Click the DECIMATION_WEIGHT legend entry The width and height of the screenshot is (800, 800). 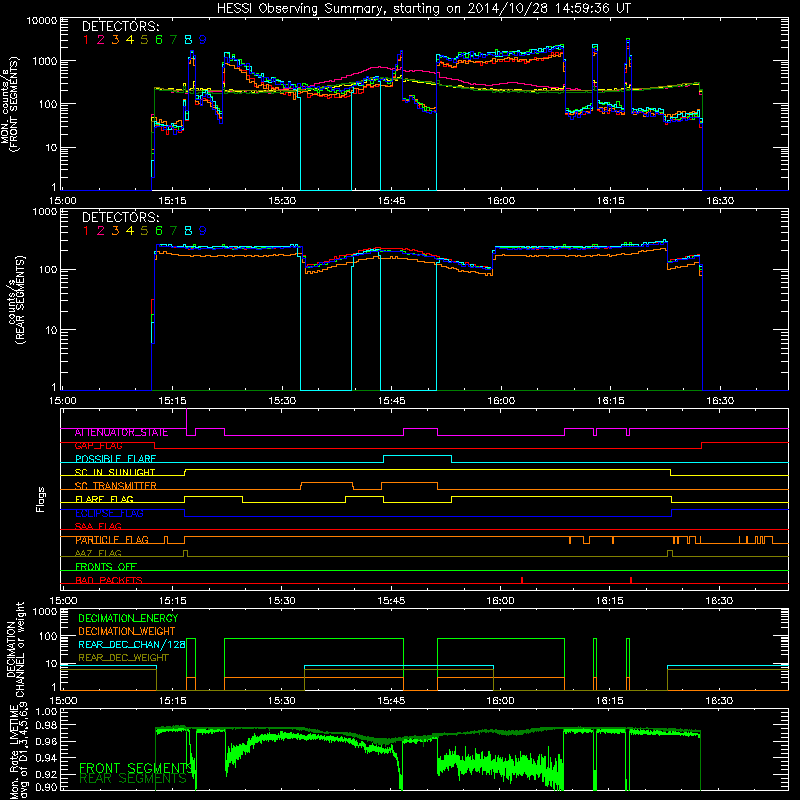coord(127,631)
